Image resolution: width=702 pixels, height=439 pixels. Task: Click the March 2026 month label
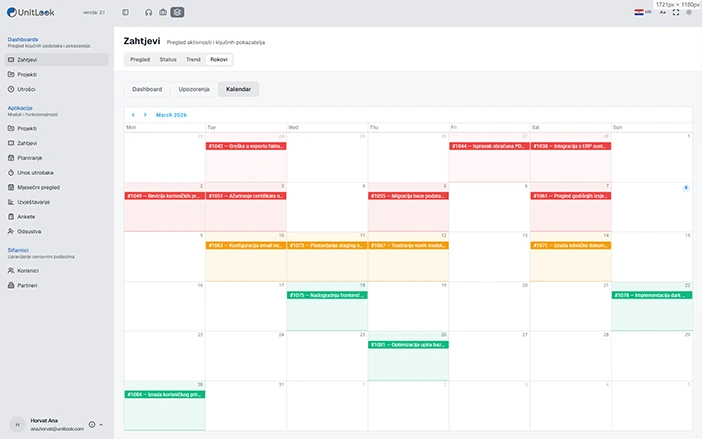[171, 115]
